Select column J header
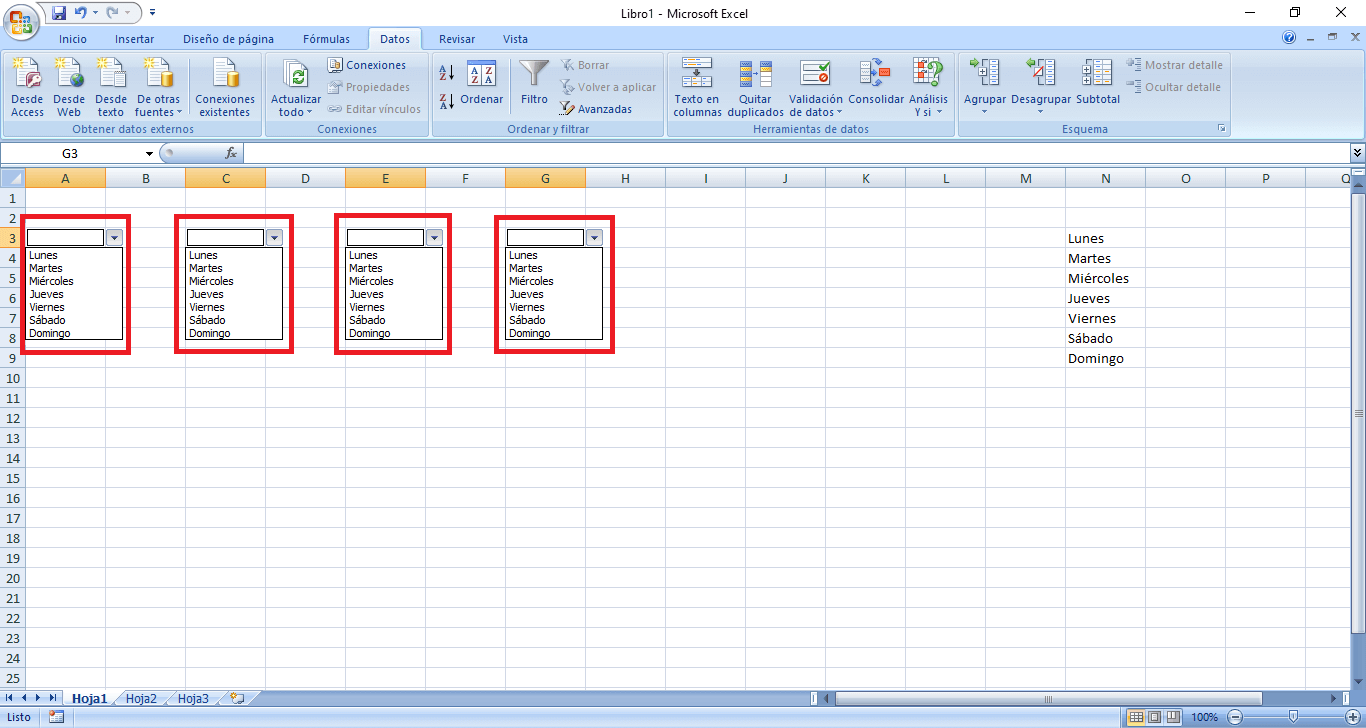The image size is (1366, 728). coord(785,178)
